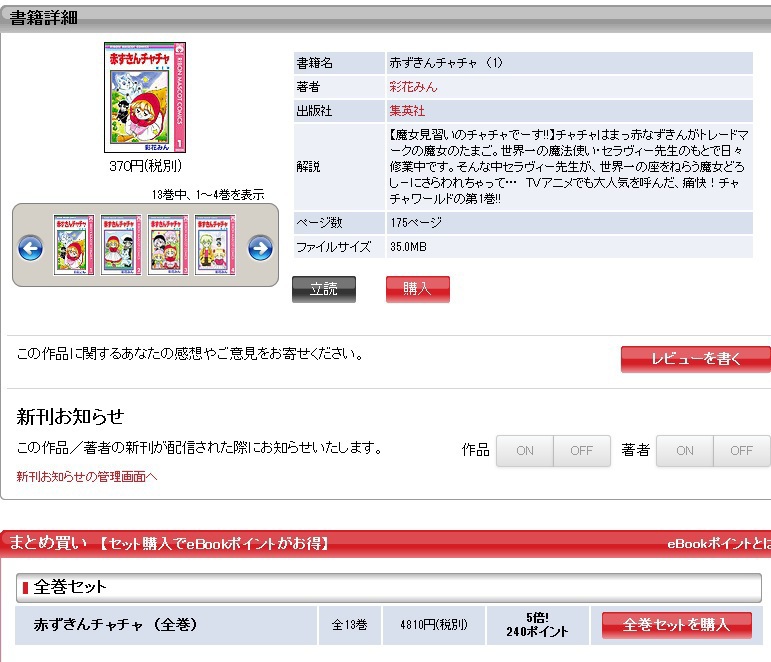Turn OFF new release notice for 著者

click(x=741, y=451)
